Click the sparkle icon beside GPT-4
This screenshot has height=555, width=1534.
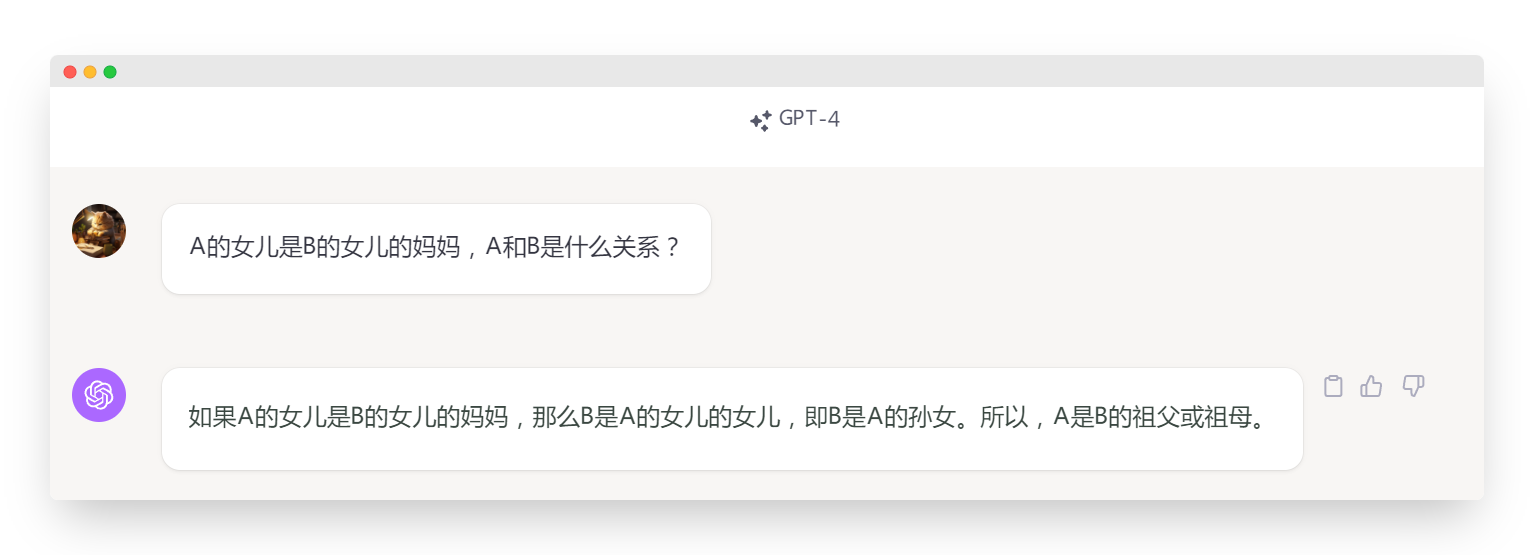coord(760,121)
